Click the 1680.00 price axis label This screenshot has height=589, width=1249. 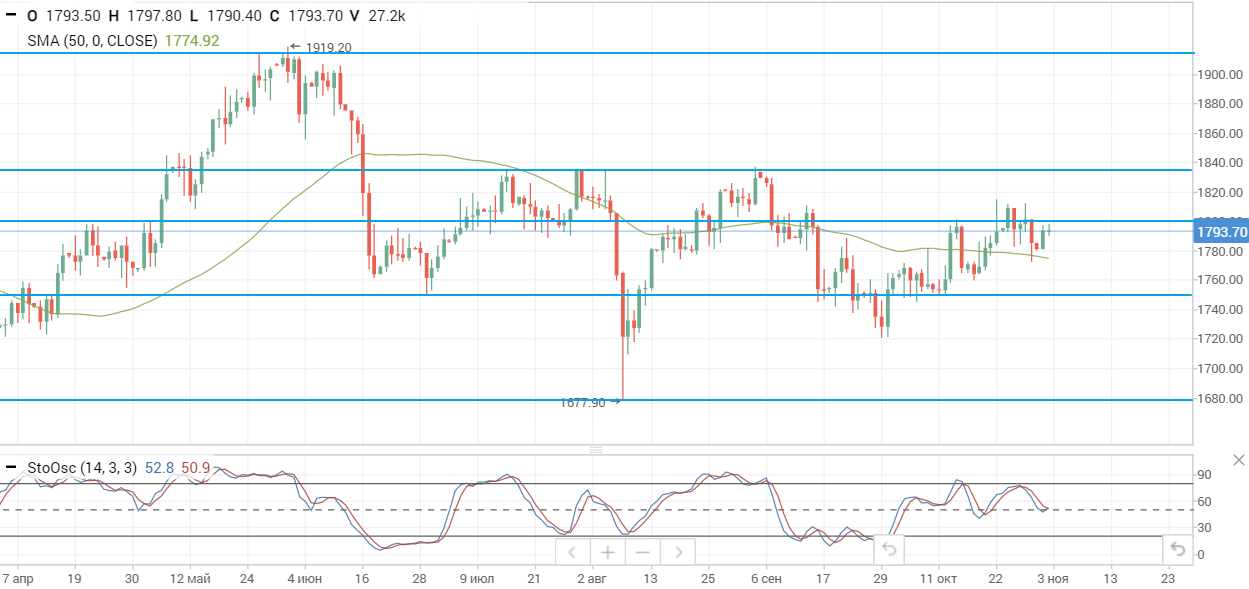[1221, 398]
